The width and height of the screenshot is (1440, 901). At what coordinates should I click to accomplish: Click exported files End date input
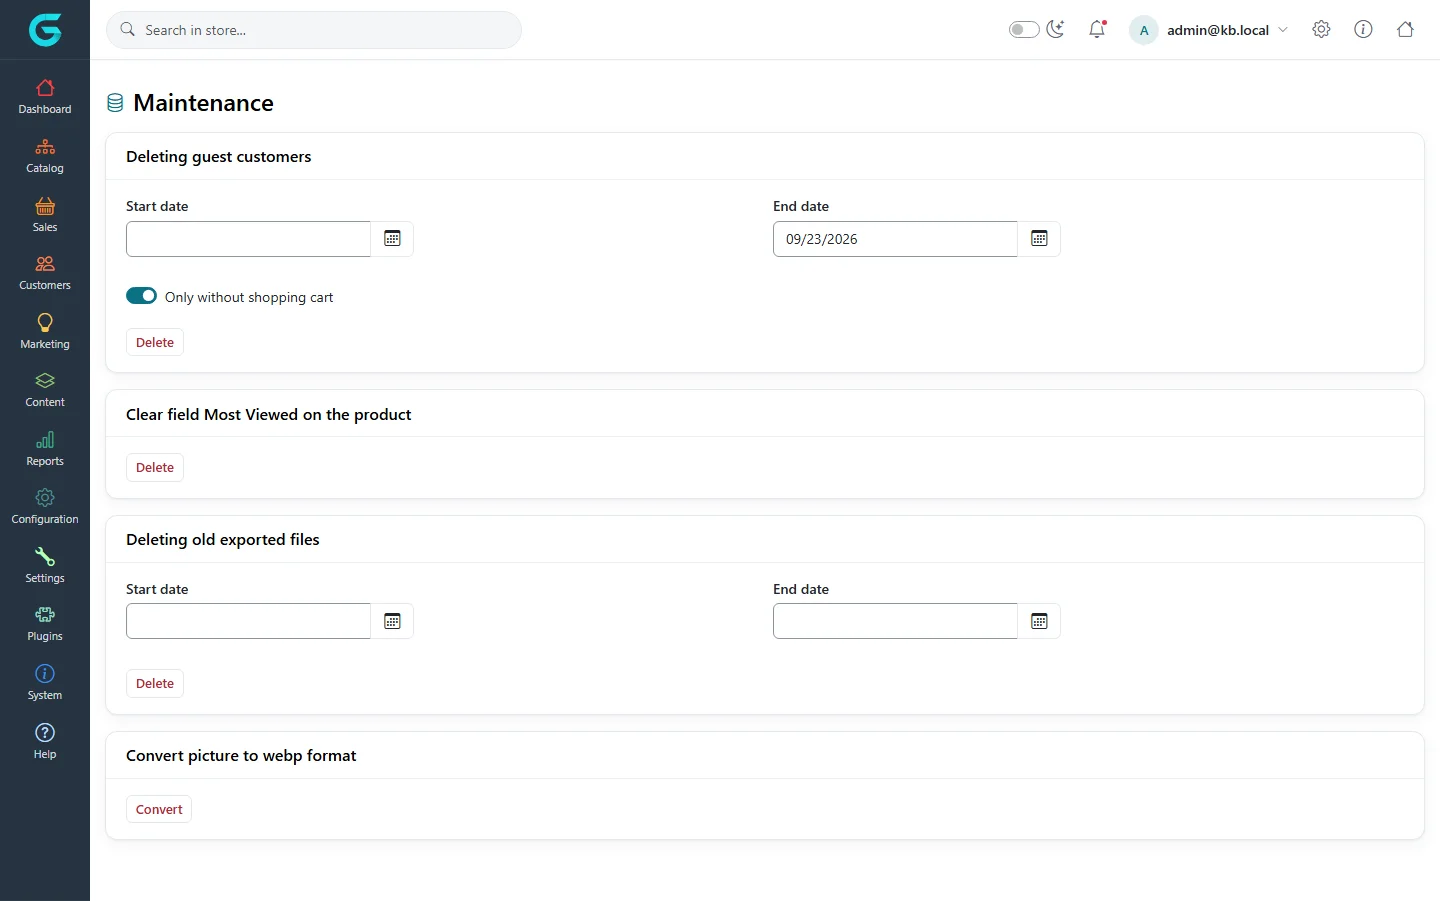[x=895, y=621]
